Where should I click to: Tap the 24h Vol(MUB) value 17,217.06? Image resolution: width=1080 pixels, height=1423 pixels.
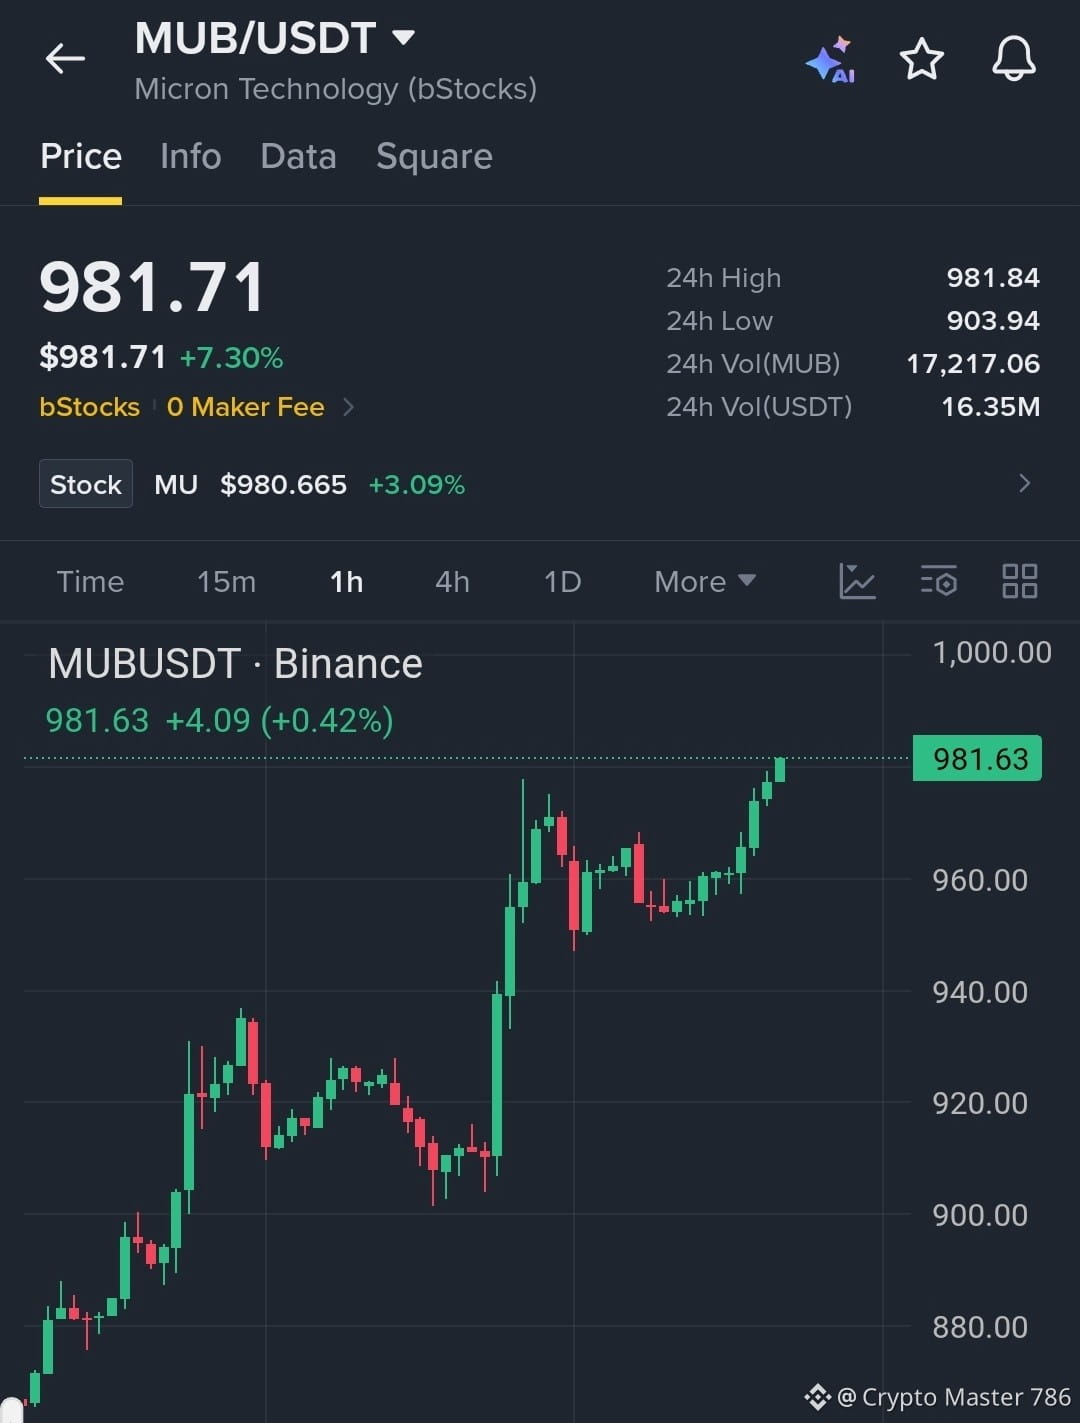pos(973,363)
